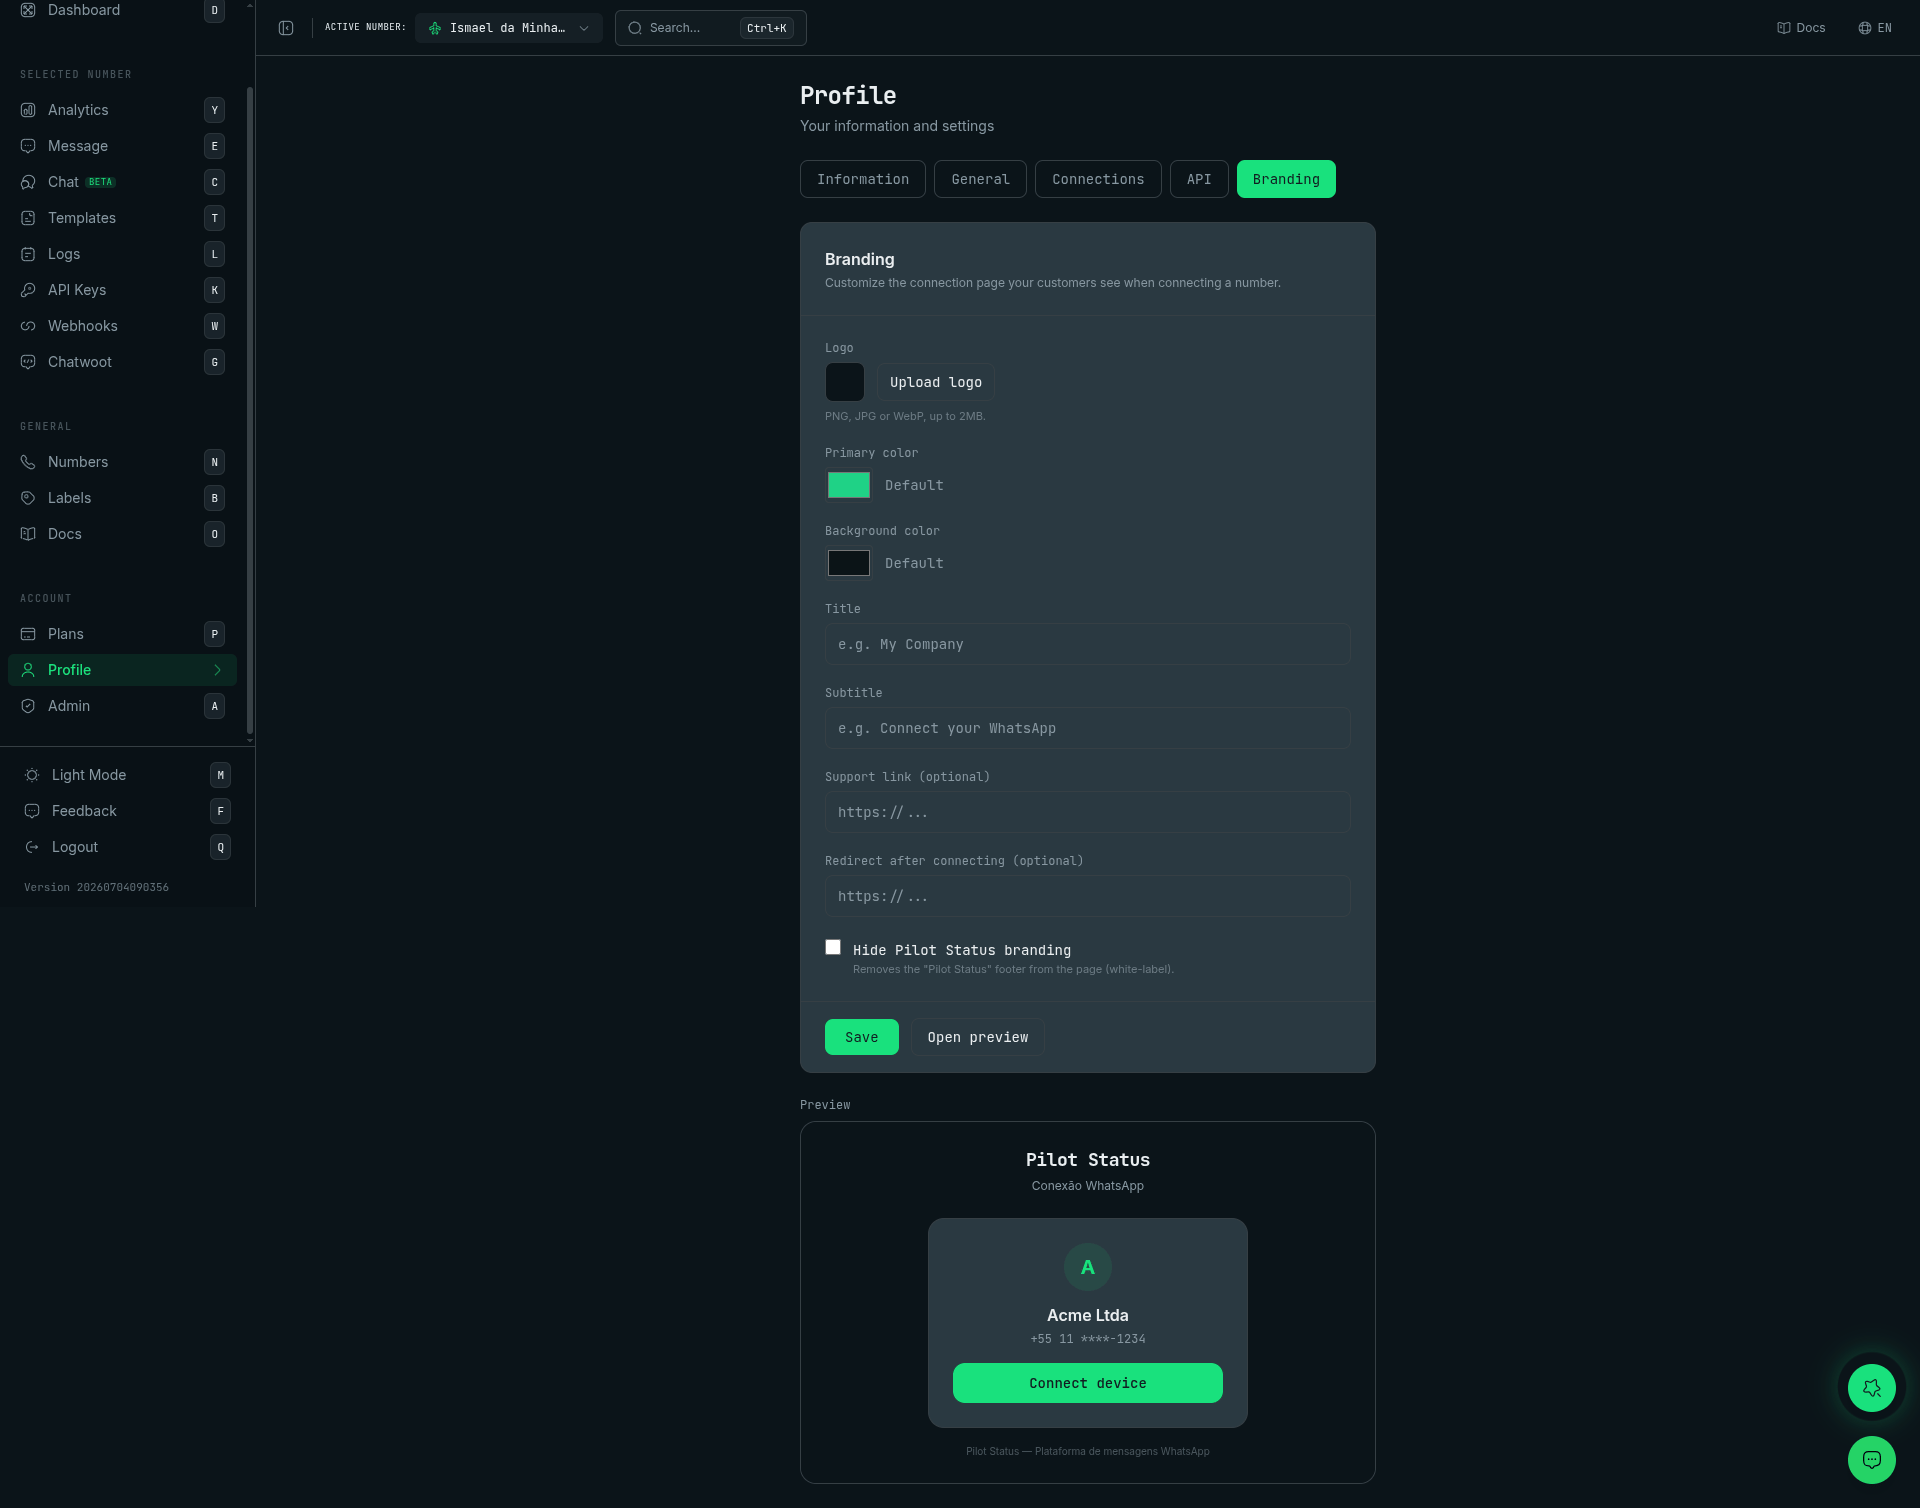Click the Chat headset icon

pyautogui.click(x=28, y=182)
